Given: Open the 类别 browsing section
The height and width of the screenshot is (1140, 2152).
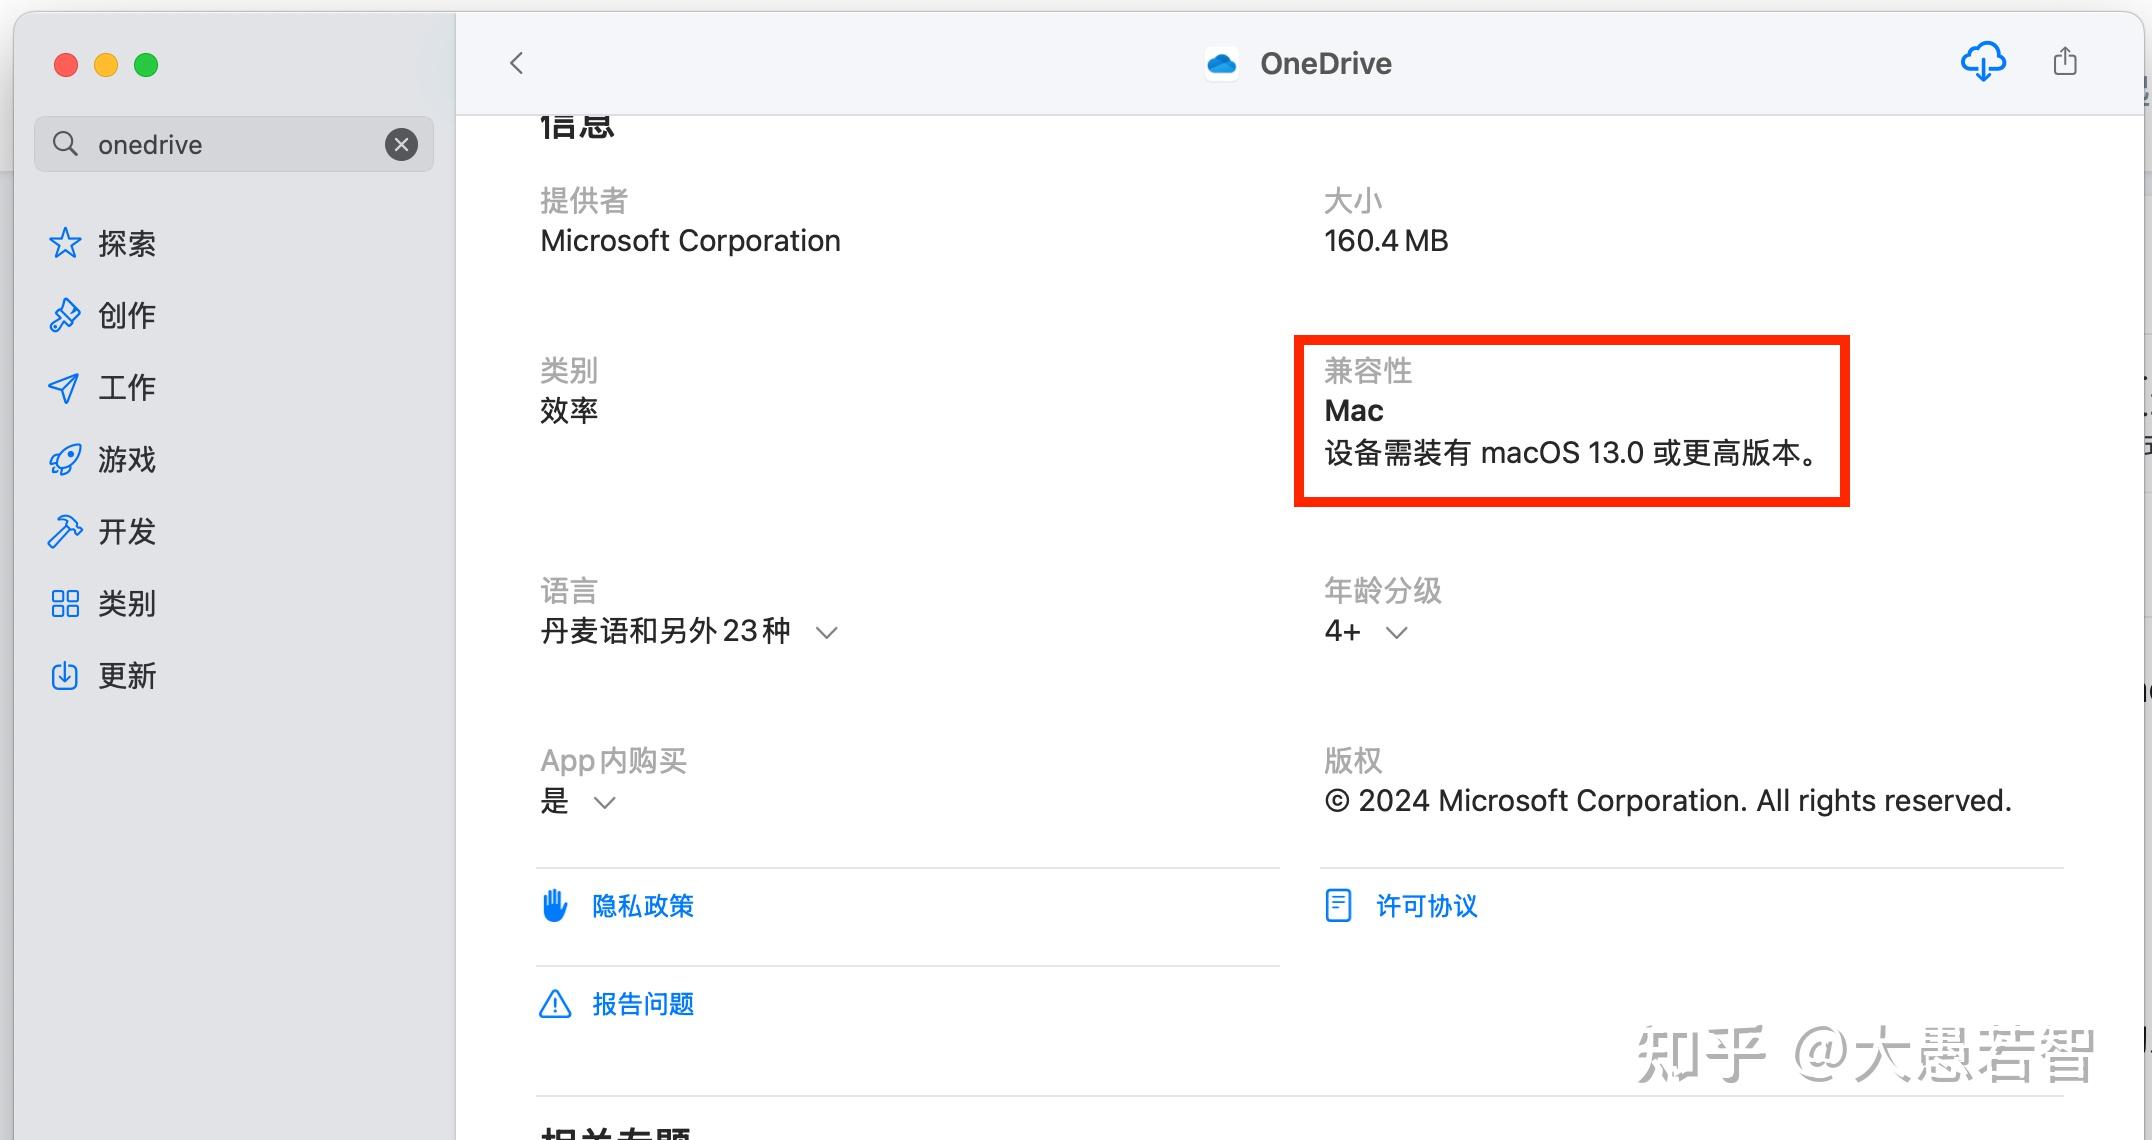Looking at the screenshot, I should (x=126, y=603).
